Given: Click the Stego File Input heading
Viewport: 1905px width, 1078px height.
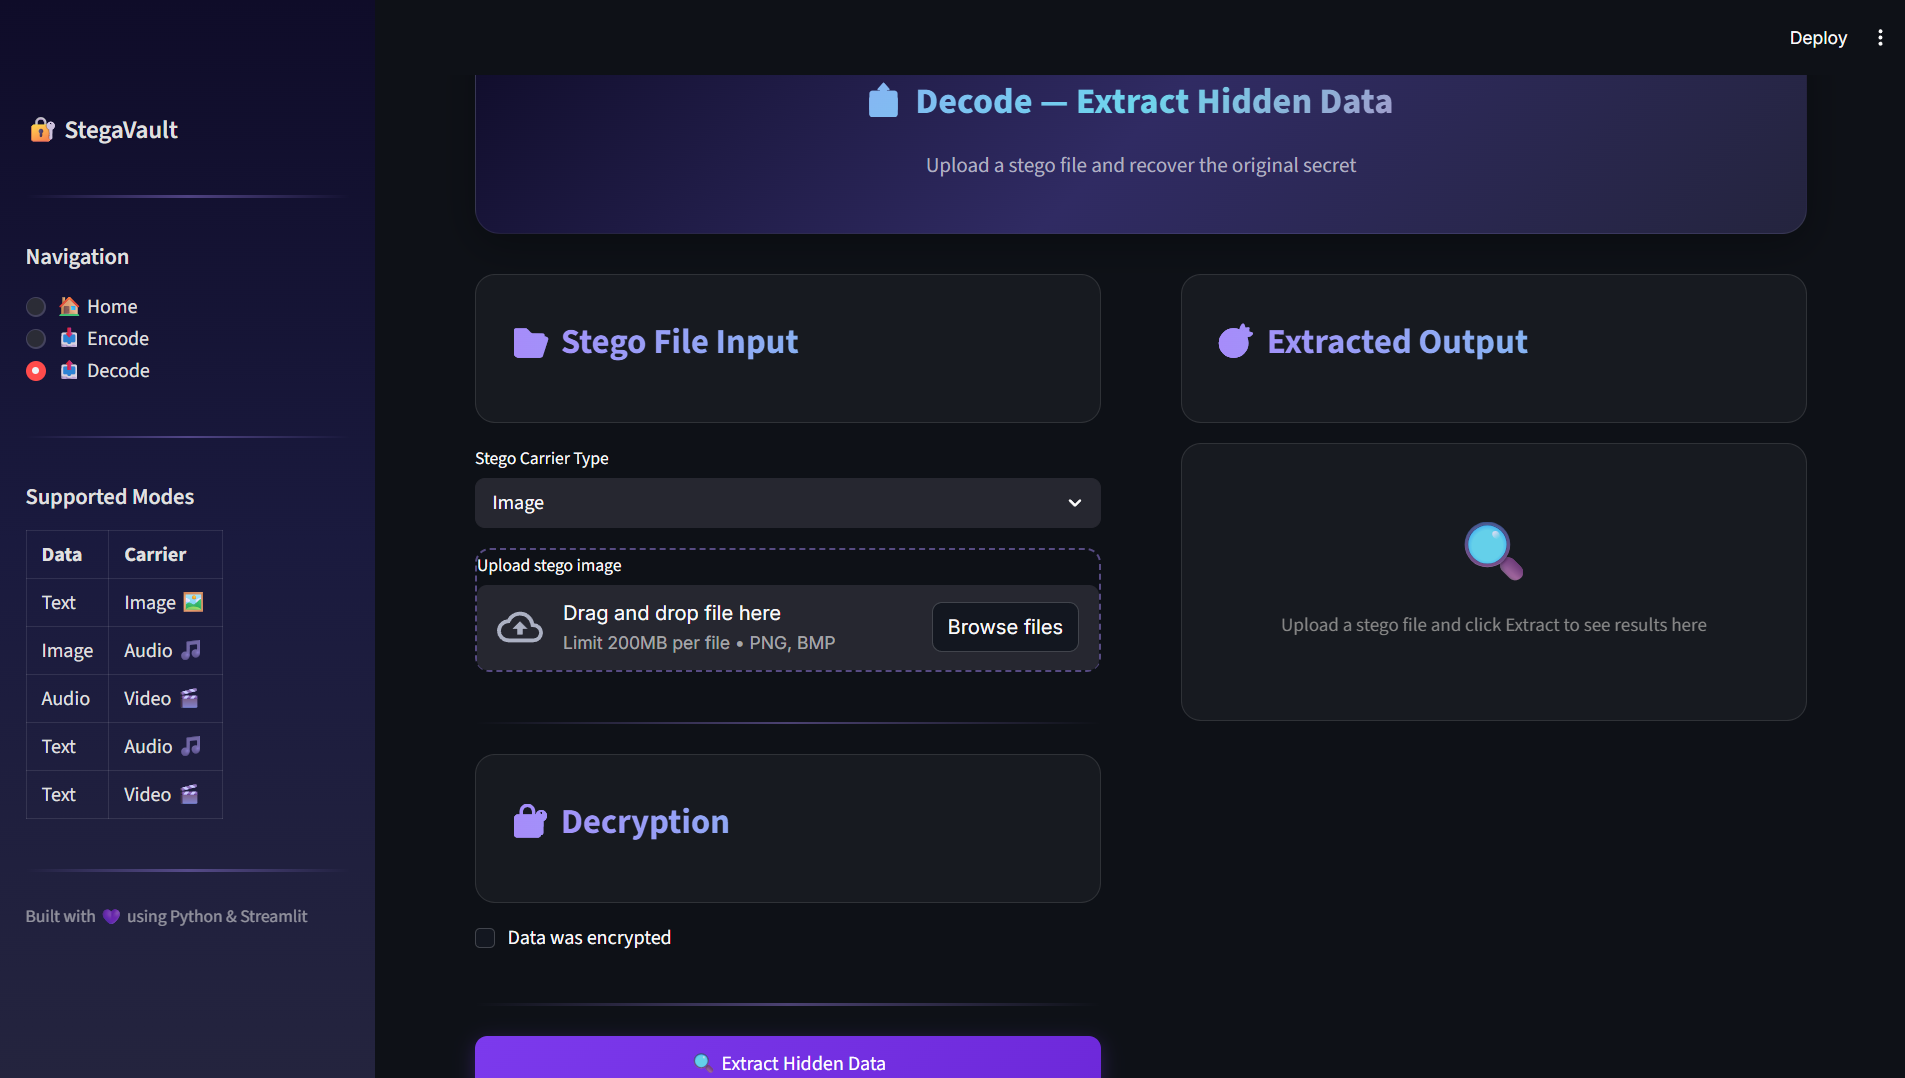Looking at the screenshot, I should [x=680, y=342].
